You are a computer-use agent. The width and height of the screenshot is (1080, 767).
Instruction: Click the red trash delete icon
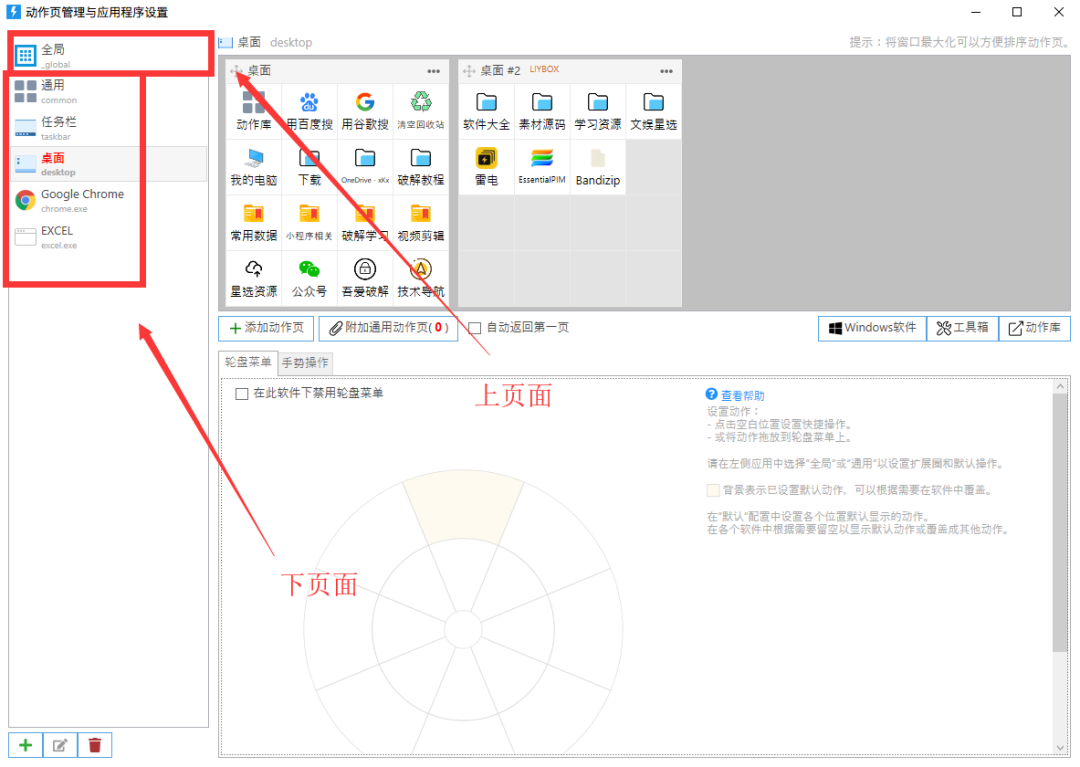pos(95,745)
